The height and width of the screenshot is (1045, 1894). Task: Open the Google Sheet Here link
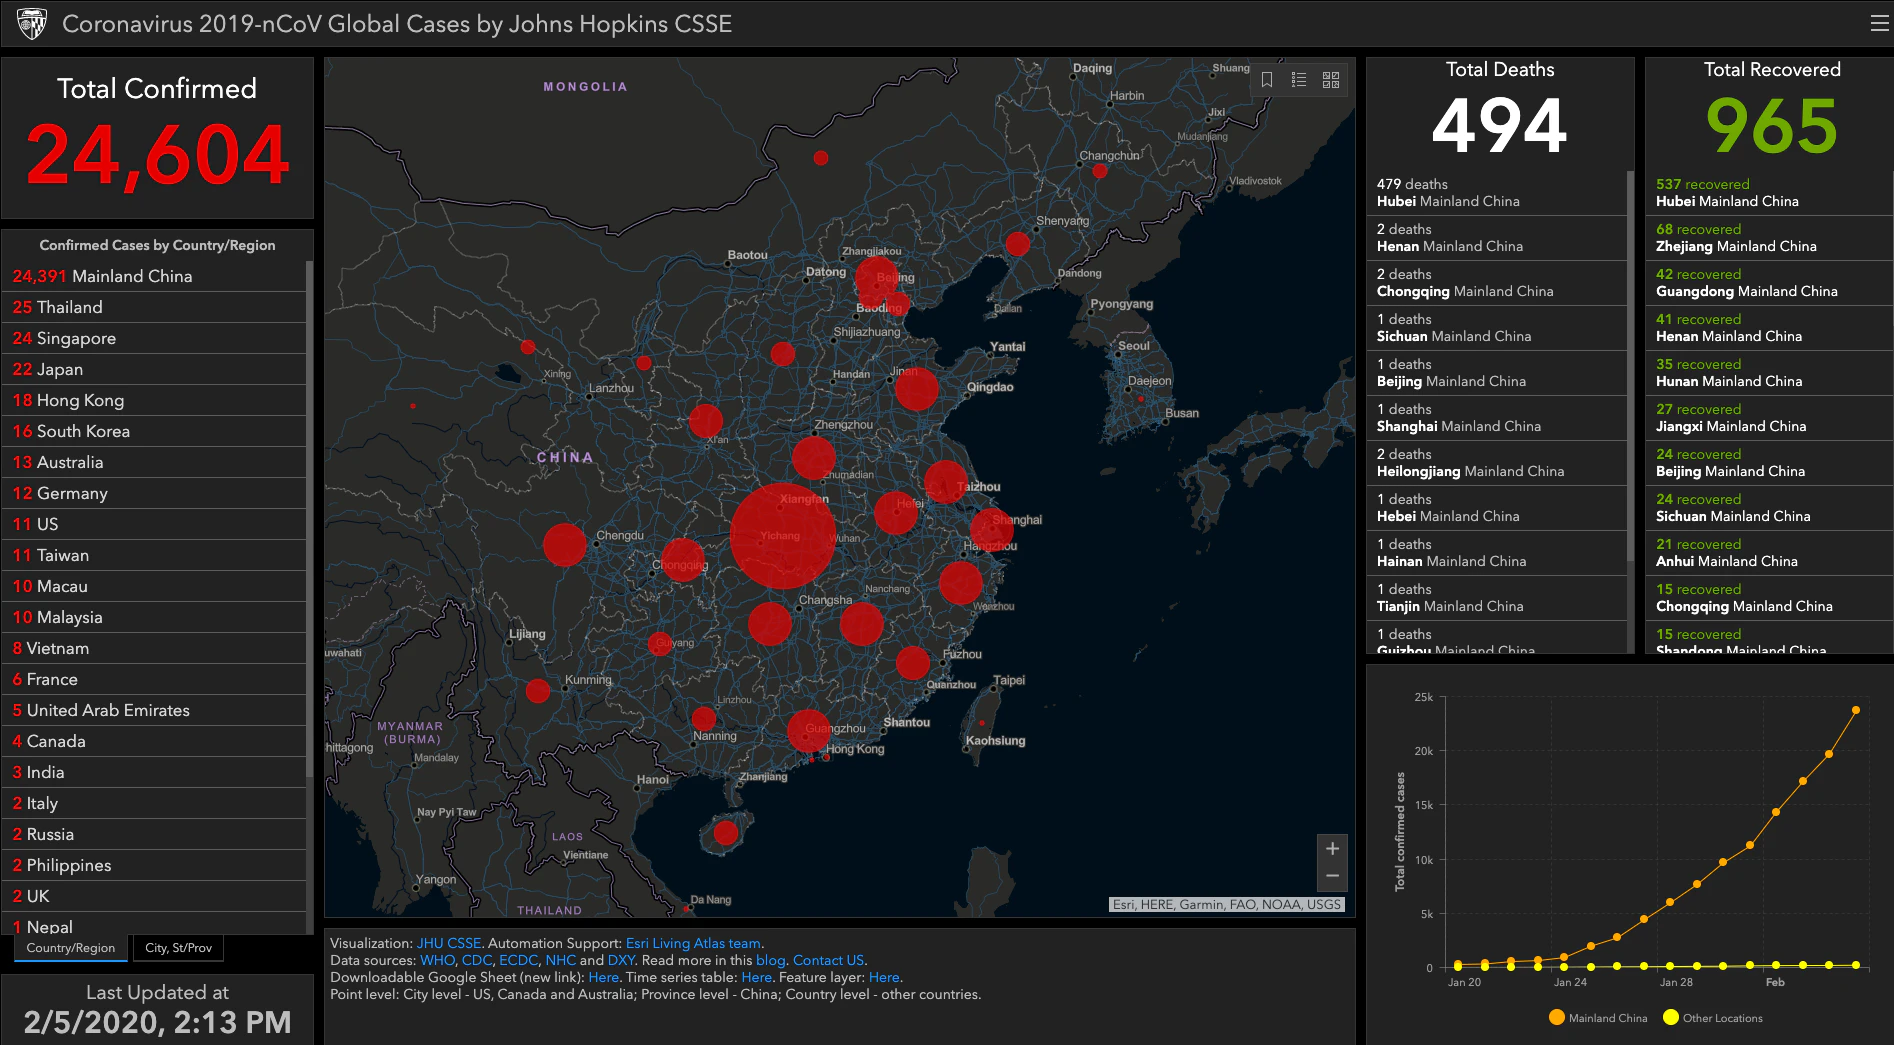click(x=603, y=977)
